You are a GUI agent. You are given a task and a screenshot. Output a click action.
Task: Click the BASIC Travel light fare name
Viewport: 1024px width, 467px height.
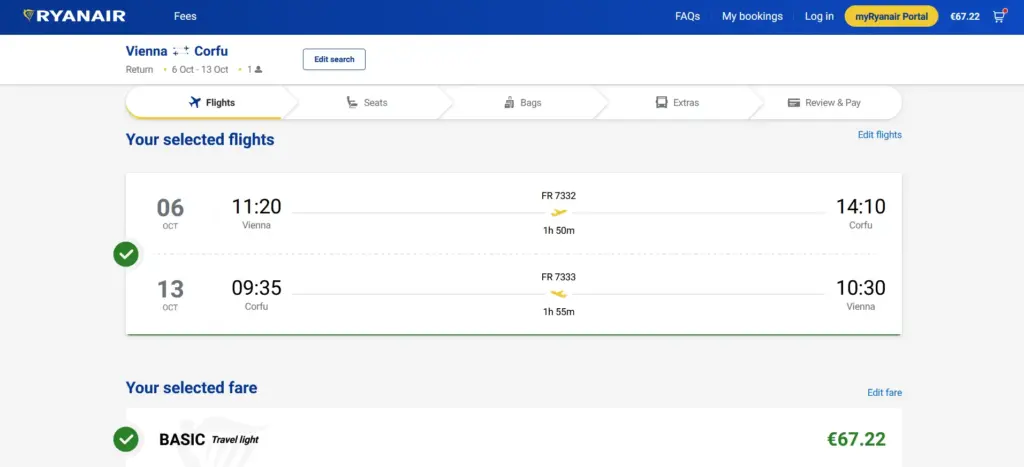point(209,440)
